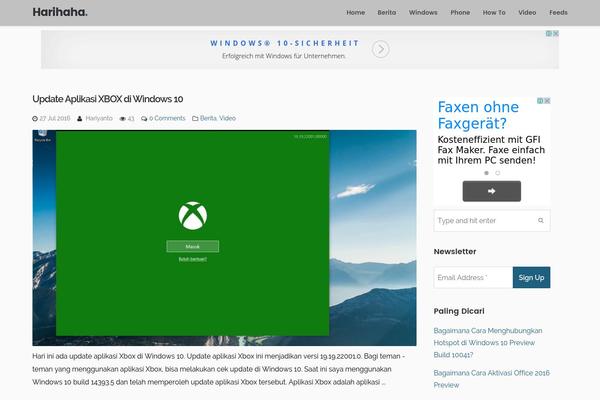Close the top banner ad

(x=556, y=34)
